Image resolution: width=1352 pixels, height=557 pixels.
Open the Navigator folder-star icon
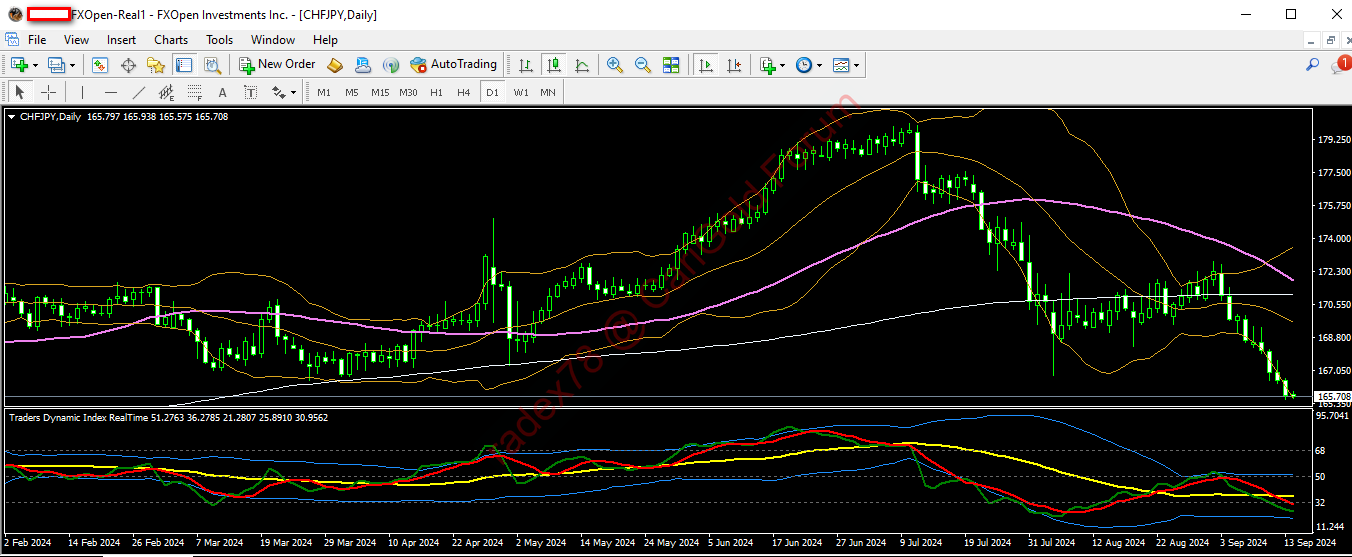coord(156,65)
